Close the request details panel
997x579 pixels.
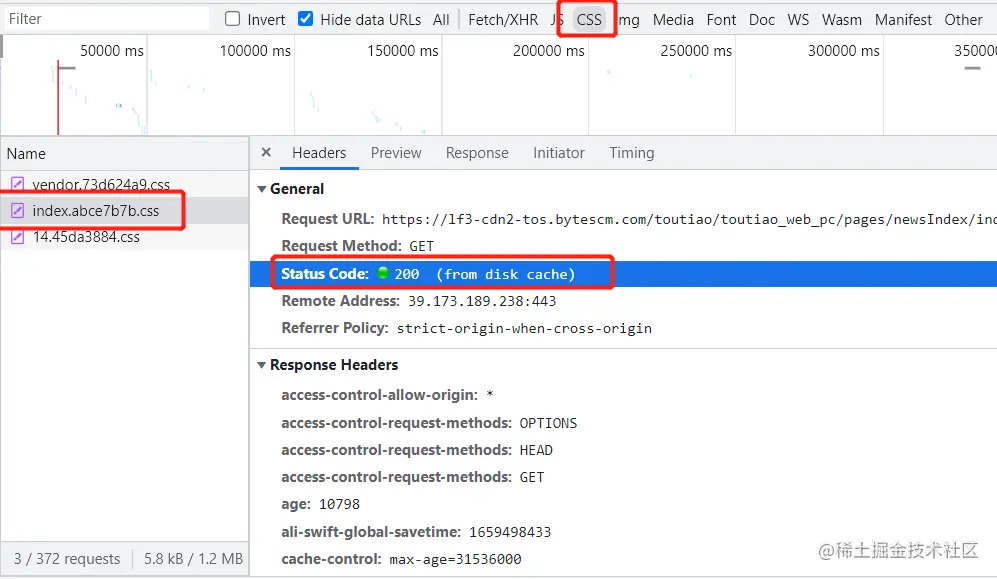266,153
